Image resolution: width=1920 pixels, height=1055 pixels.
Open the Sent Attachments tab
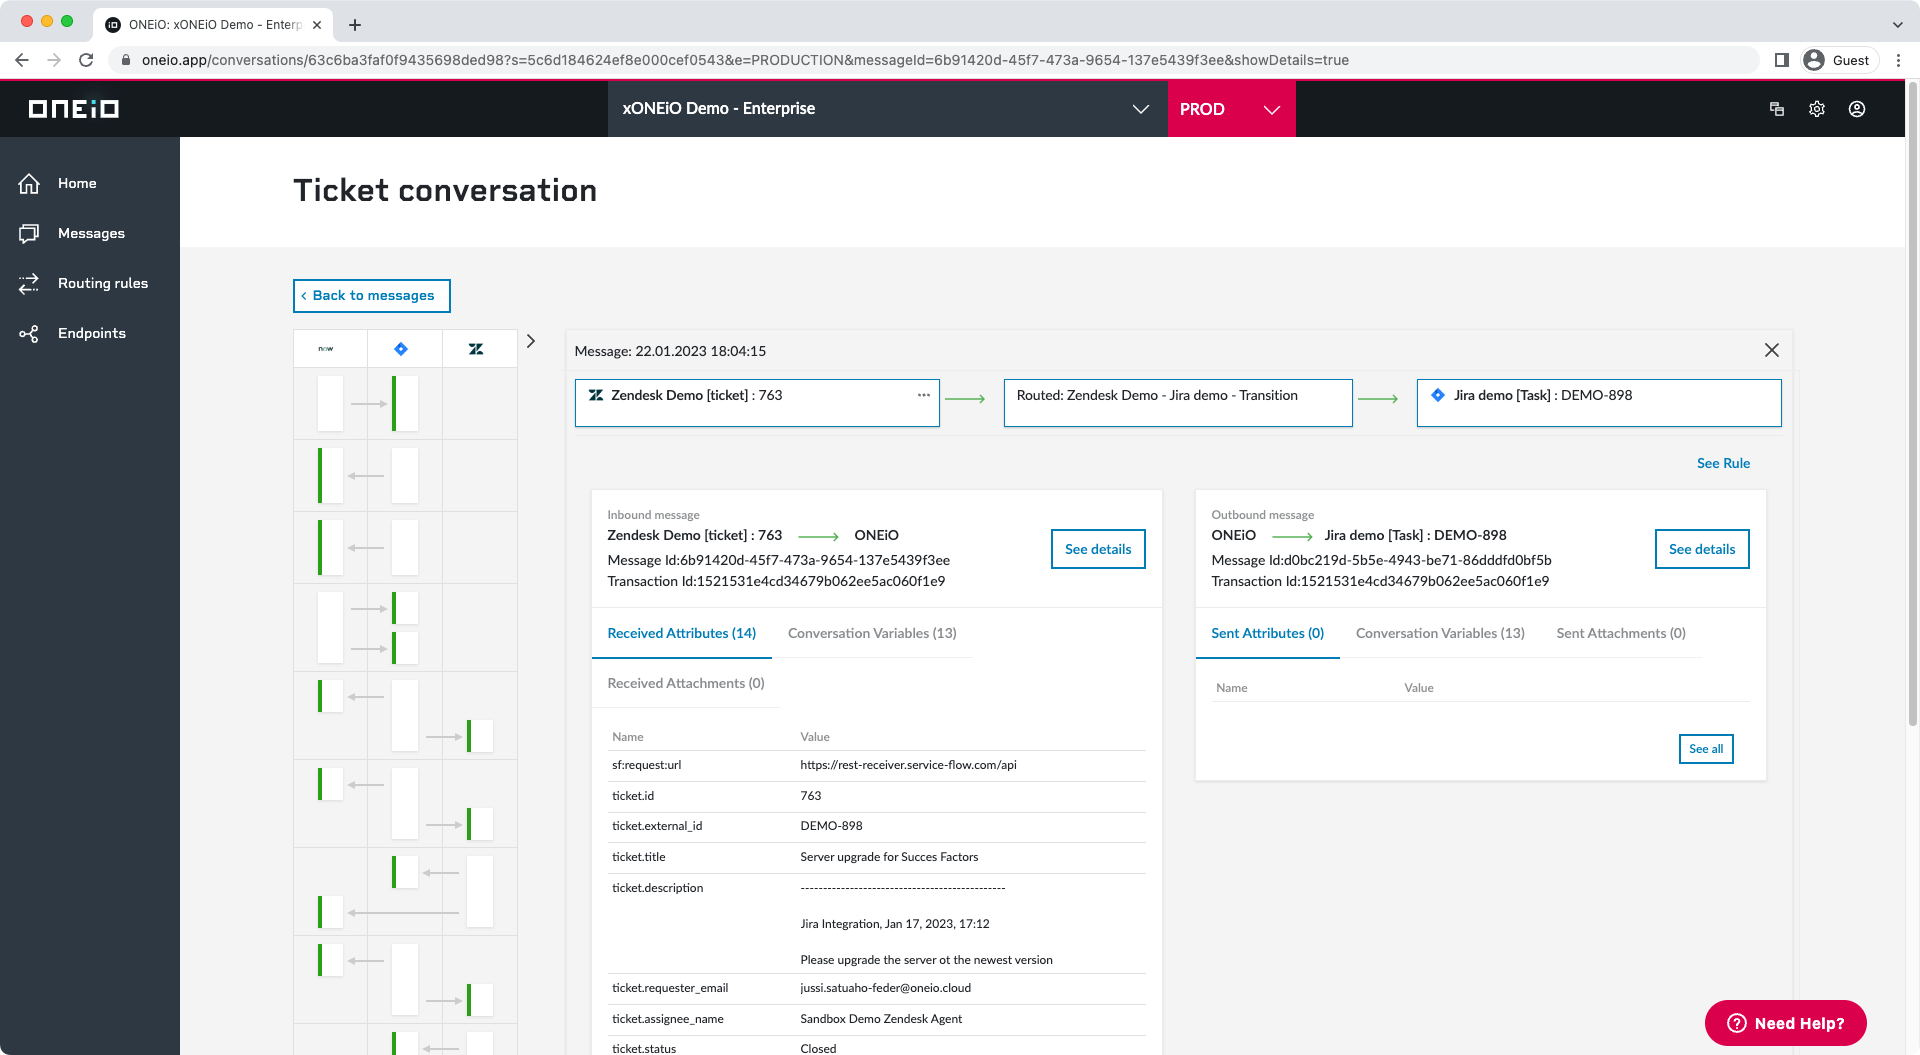(1620, 633)
